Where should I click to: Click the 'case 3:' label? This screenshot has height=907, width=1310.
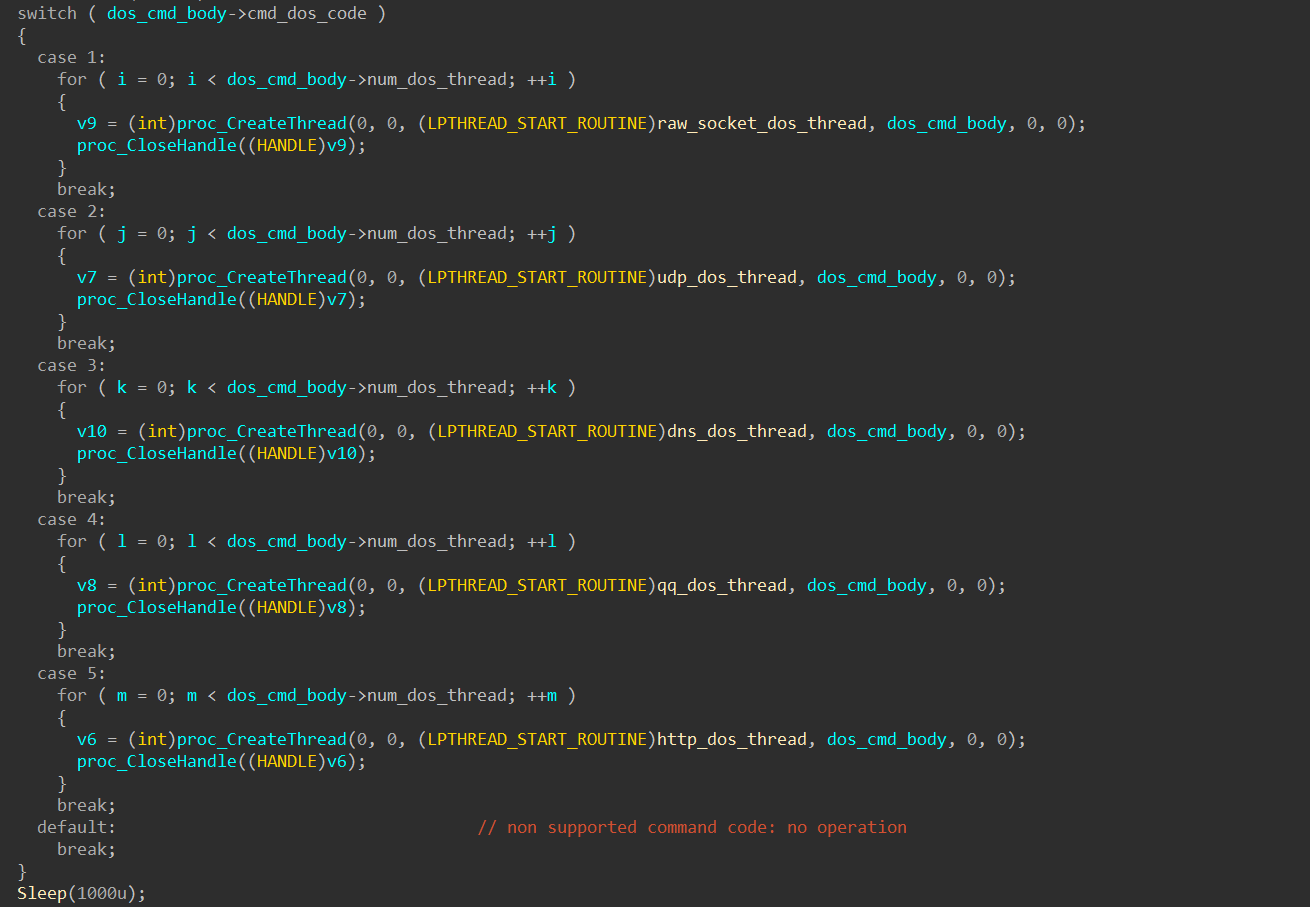pos(71,365)
